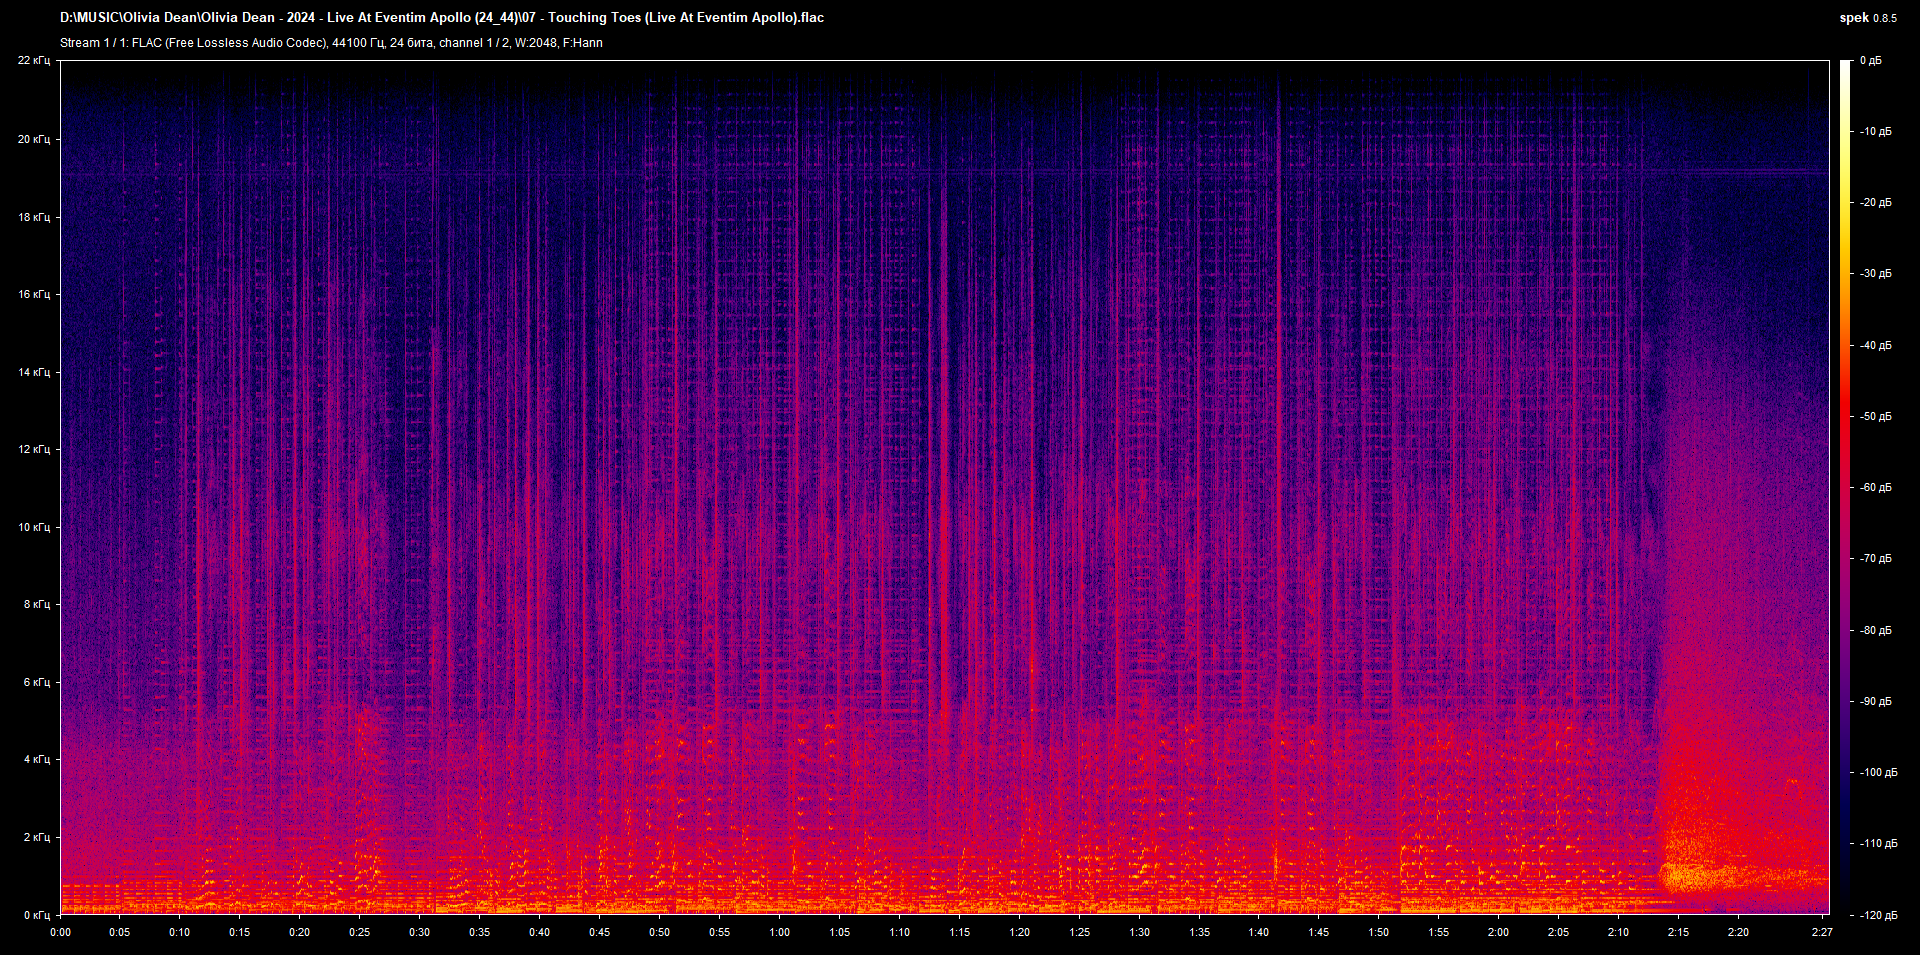Click the FLAC file path title
This screenshot has width=1920, height=955.
(x=442, y=18)
